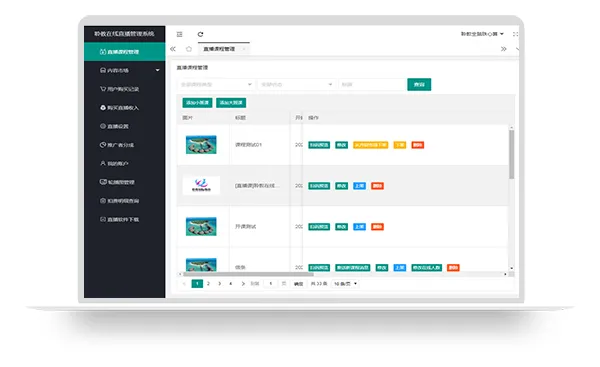
Task: Click the 修改在线人数 button in the last row
Action: 427,268
